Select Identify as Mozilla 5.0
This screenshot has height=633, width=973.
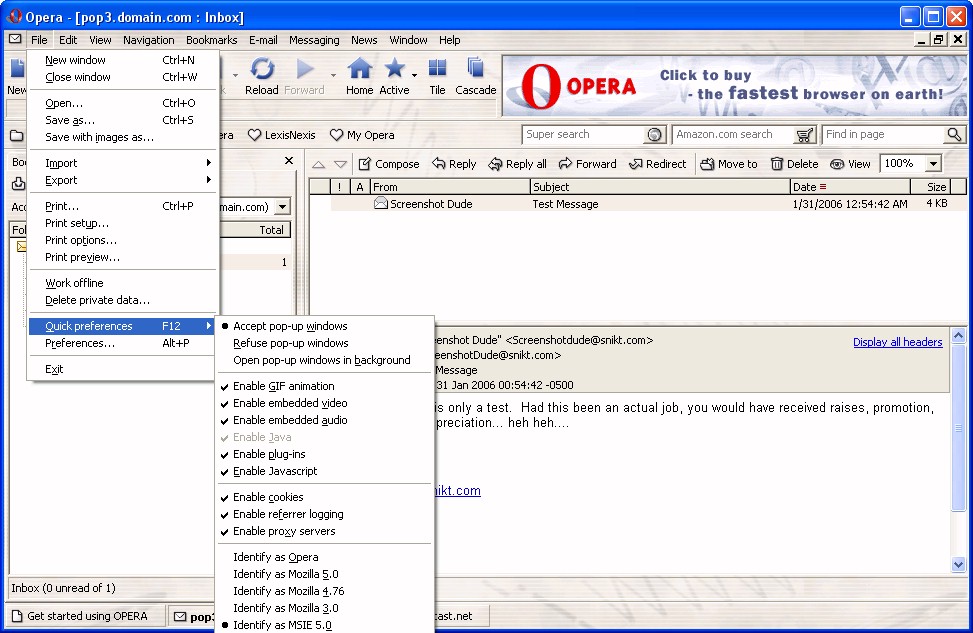[x=323, y=574]
